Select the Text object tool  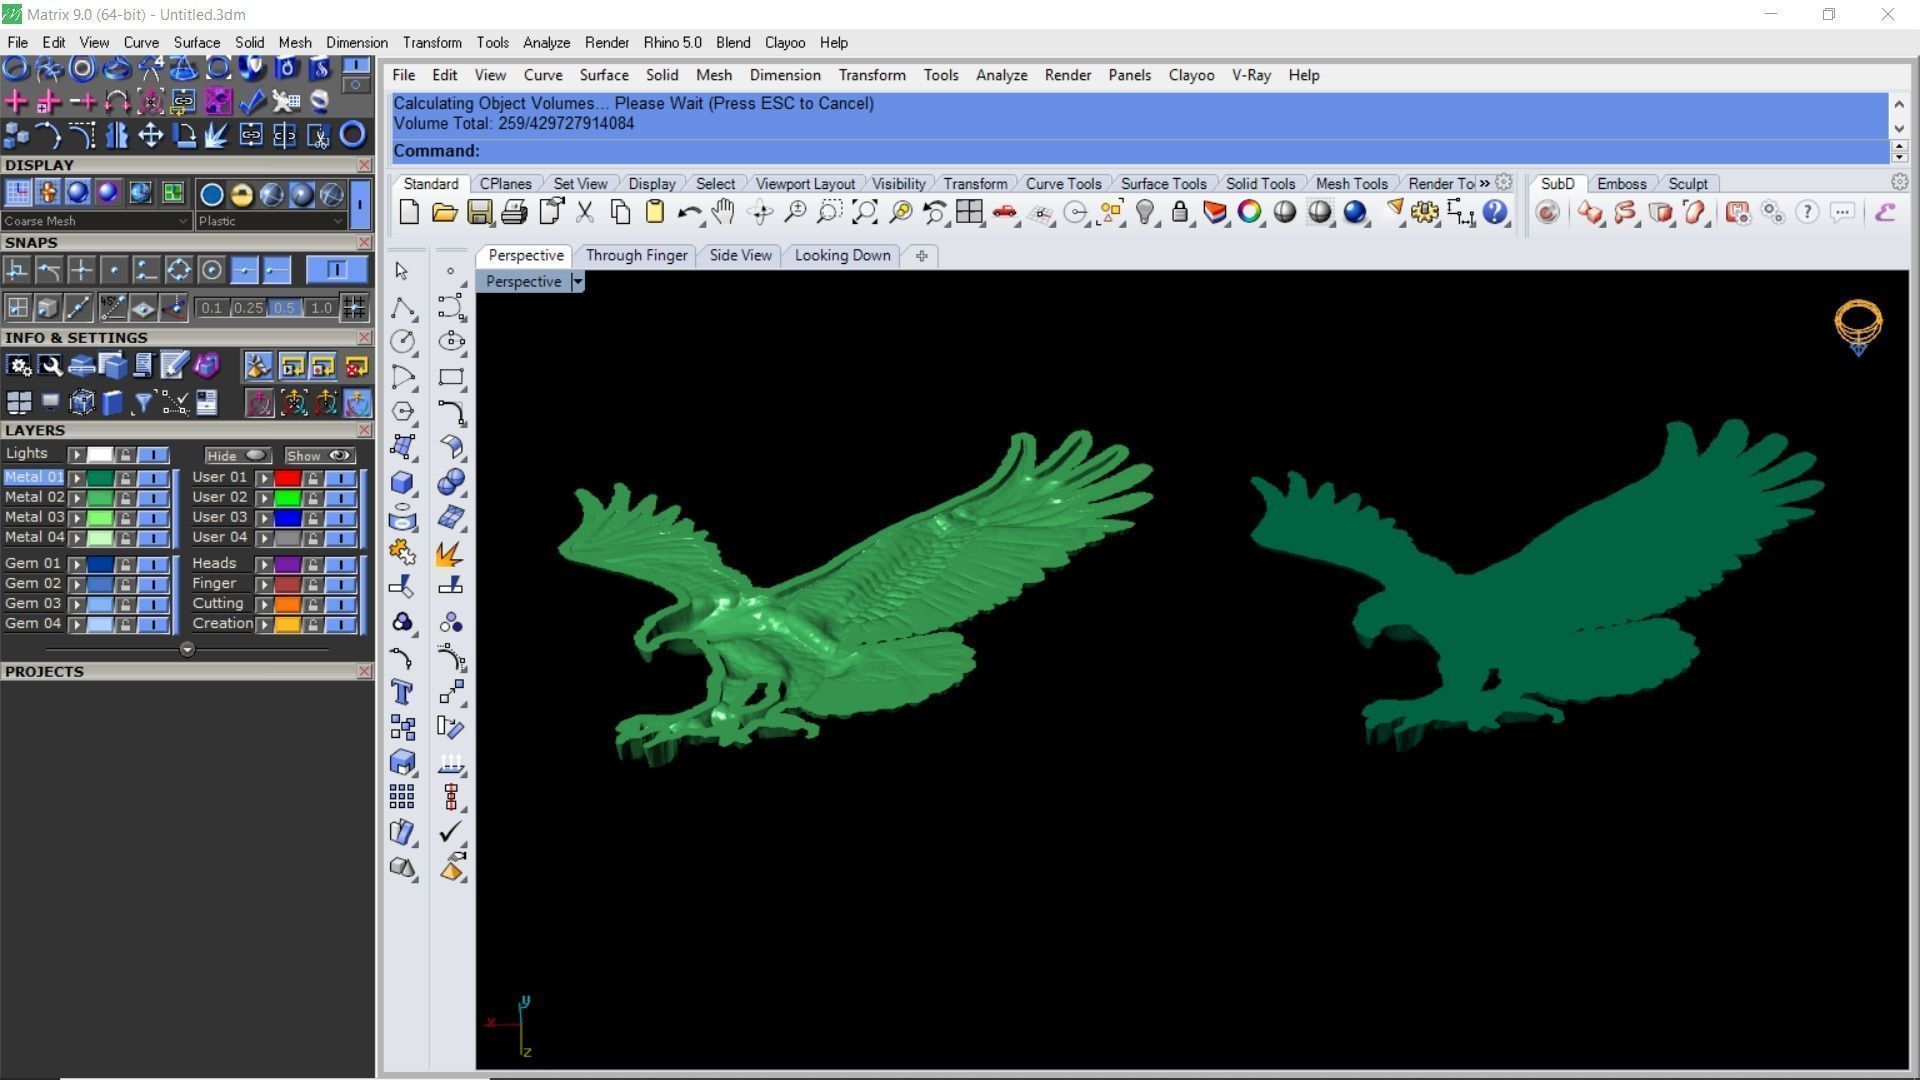(x=402, y=692)
